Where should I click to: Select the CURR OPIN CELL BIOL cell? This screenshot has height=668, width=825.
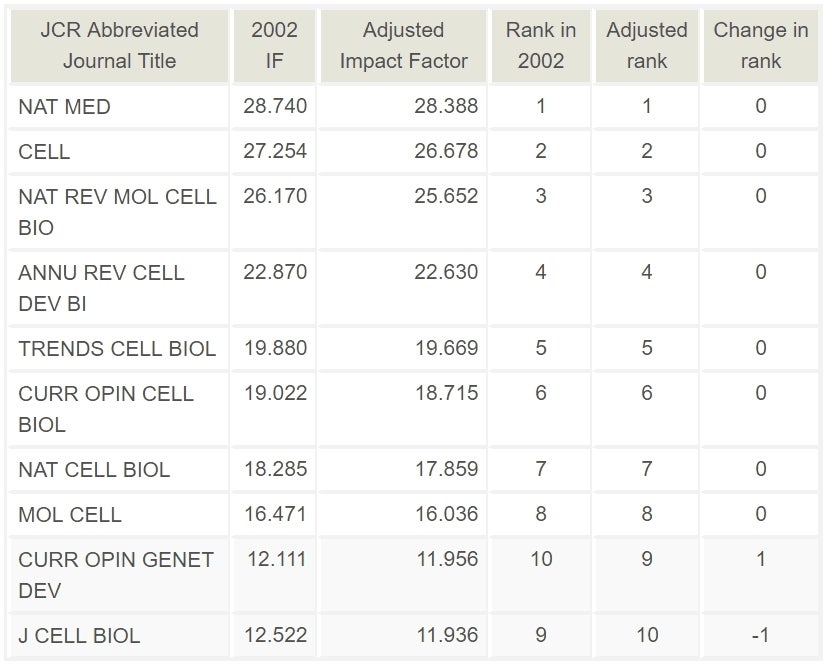tap(119, 409)
